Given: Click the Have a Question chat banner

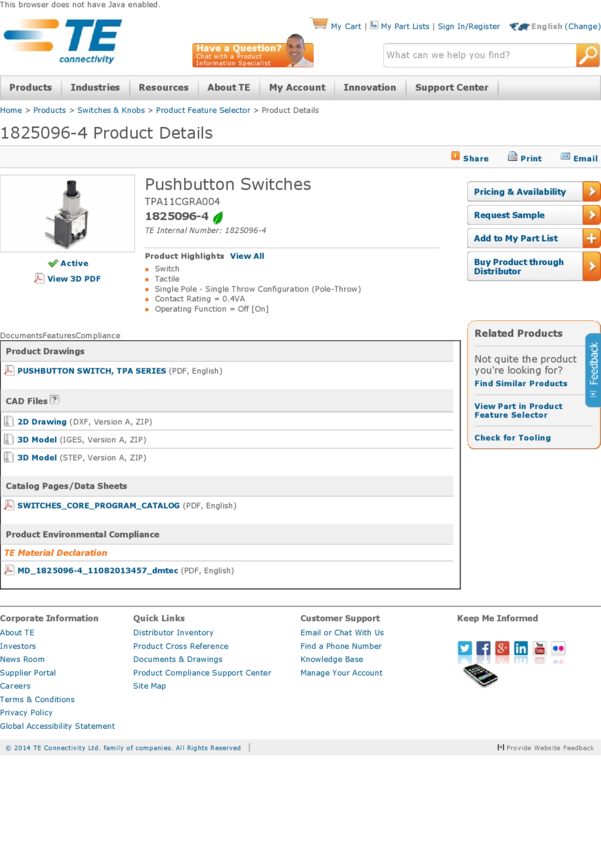Looking at the screenshot, I should tap(253, 51).
